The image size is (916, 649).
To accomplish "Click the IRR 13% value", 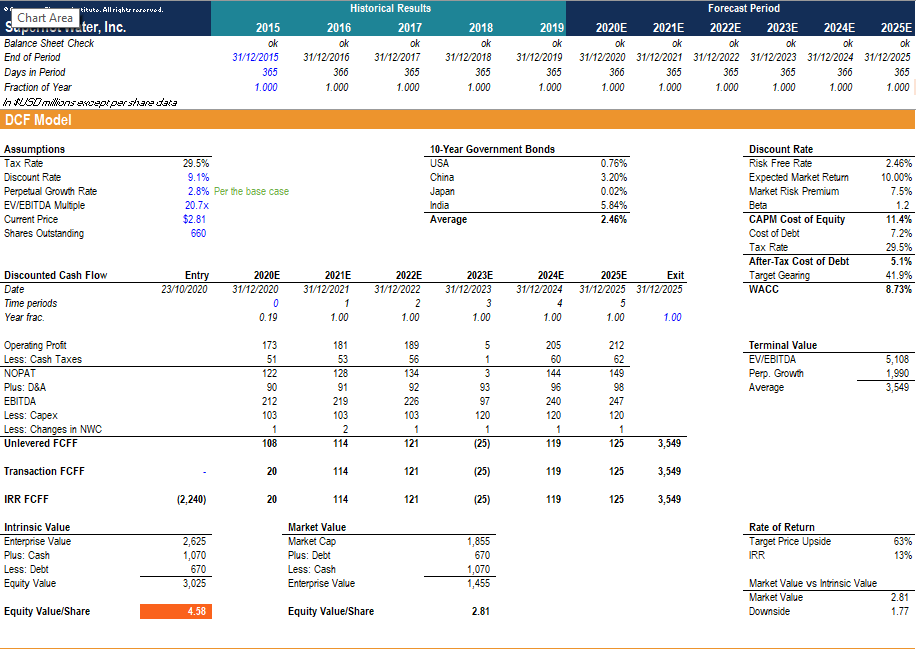I will click(903, 556).
